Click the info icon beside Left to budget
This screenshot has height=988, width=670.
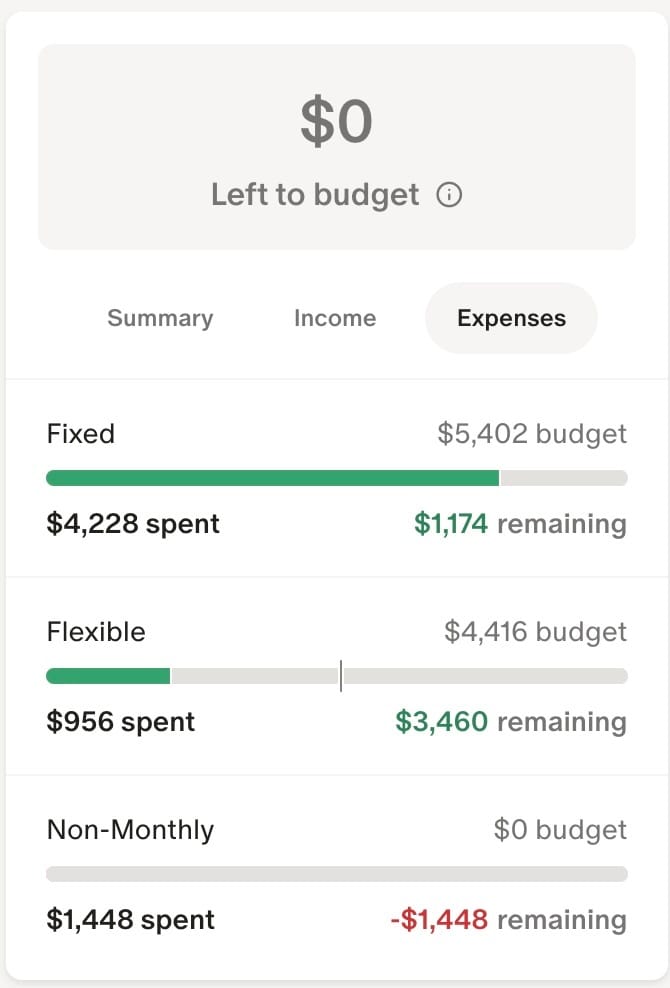(449, 194)
